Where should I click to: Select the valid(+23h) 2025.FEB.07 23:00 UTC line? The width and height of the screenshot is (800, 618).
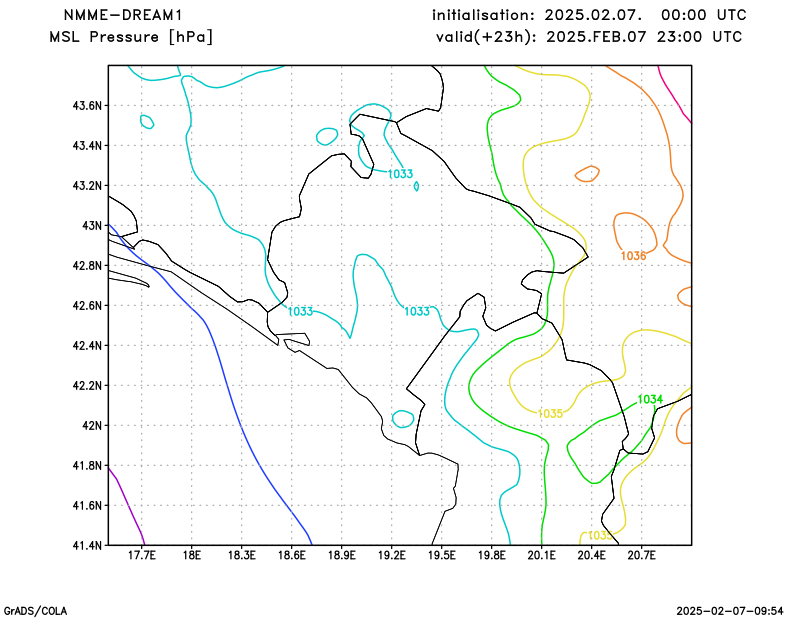click(x=589, y=37)
